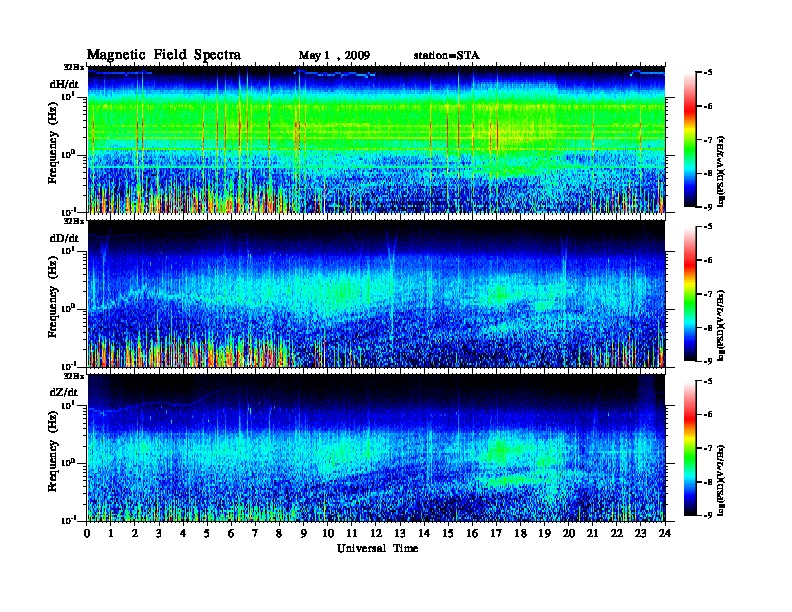Viewport: 792px width, 612px height.
Task: Click the hour 24 tick label
Action: pyautogui.click(x=665, y=533)
